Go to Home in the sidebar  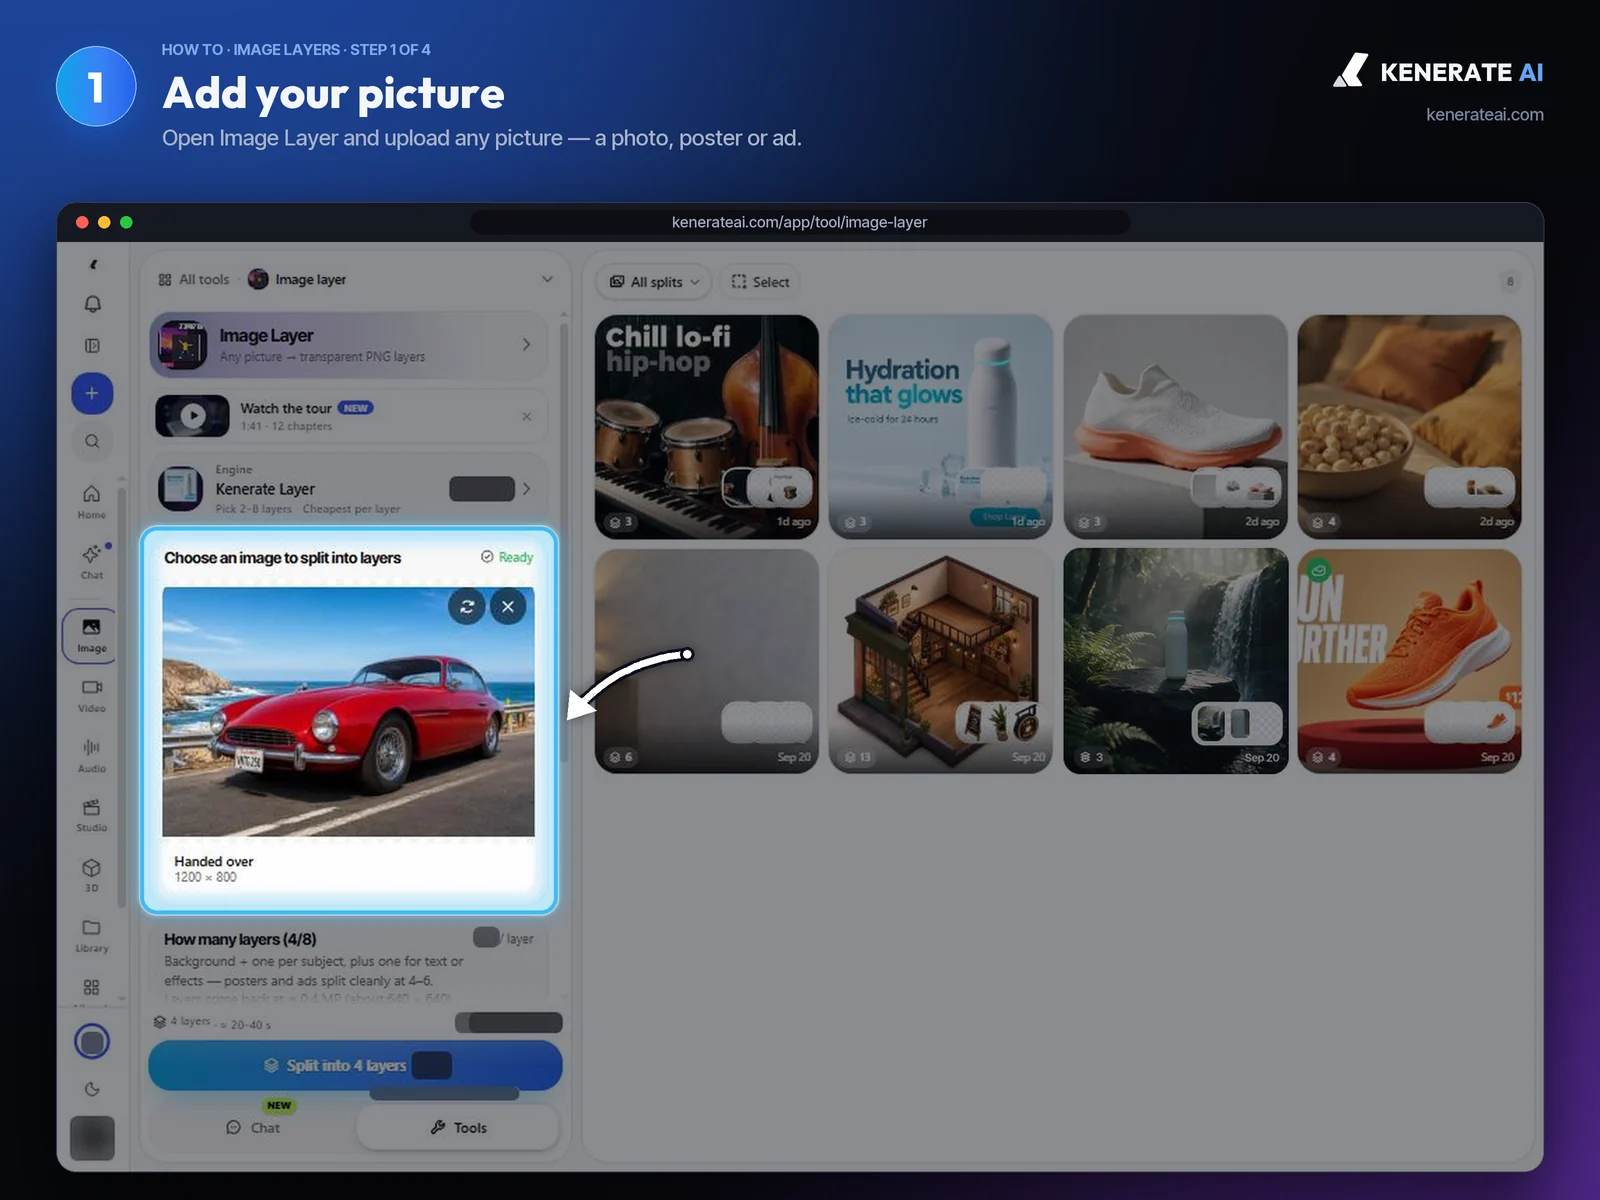point(92,501)
